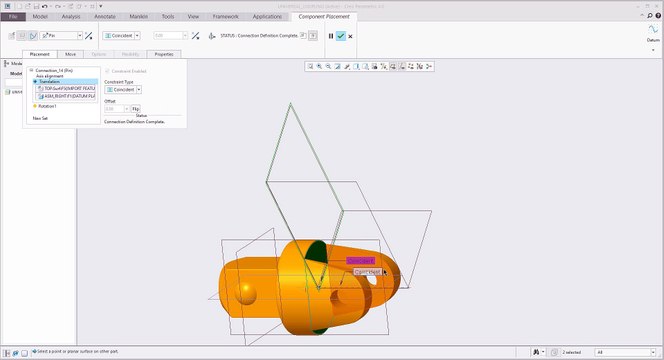Switch to the Model ribbon tab
The height and width of the screenshot is (360, 664).
[x=40, y=17]
